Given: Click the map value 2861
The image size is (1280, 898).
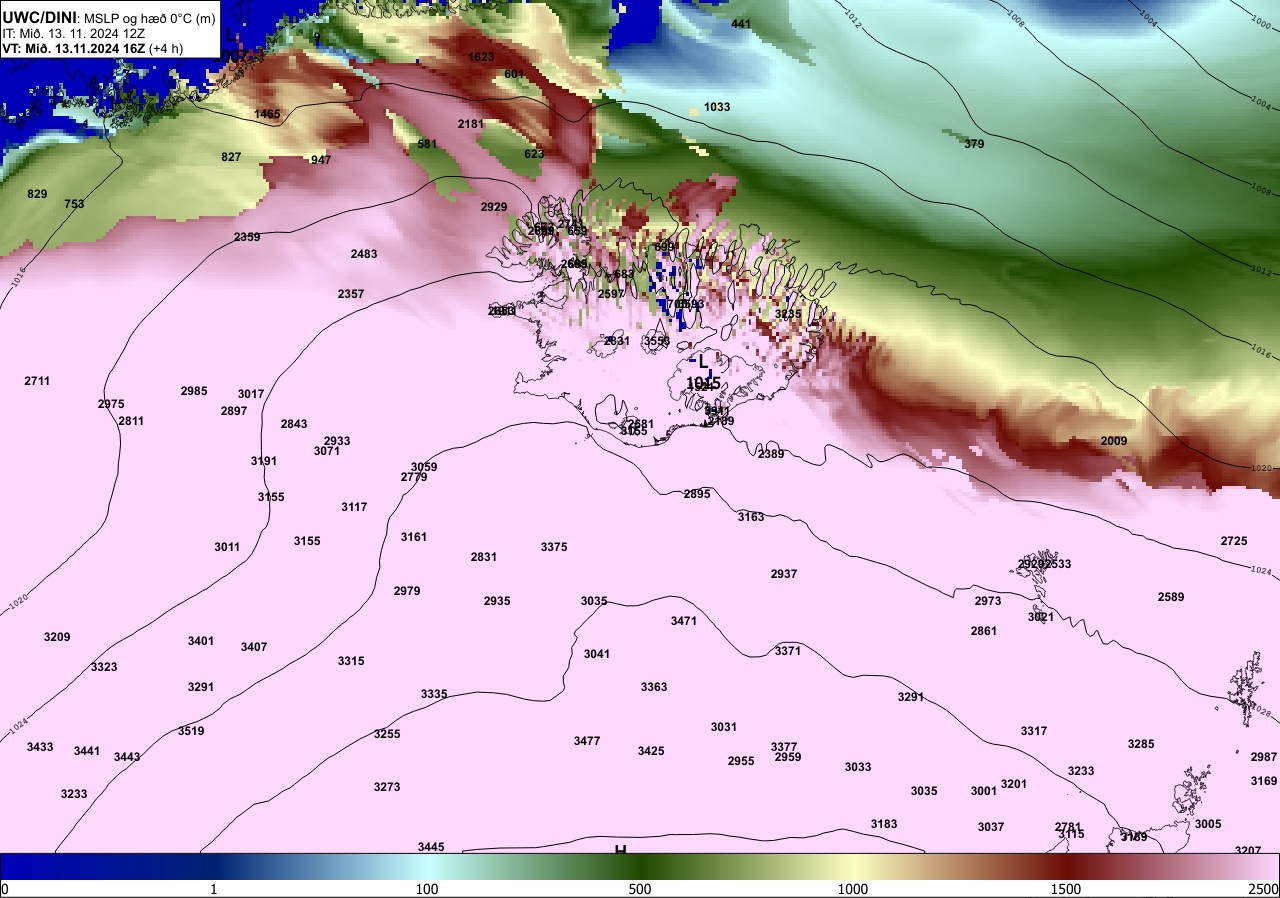Looking at the screenshot, I should click(984, 631).
